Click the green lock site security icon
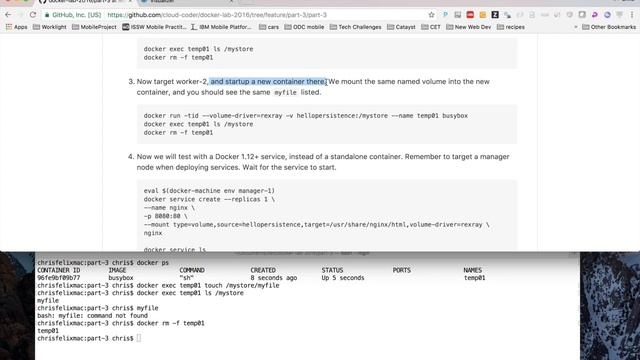The width and height of the screenshot is (640, 360). (47, 15)
